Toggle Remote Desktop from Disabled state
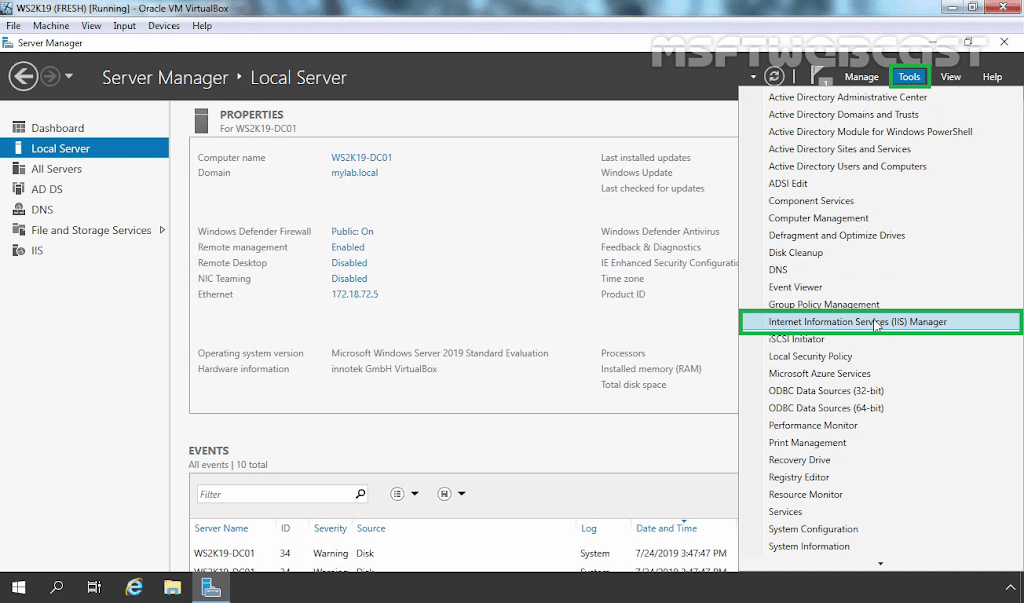The height and width of the screenshot is (603, 1024). (349, 262)
